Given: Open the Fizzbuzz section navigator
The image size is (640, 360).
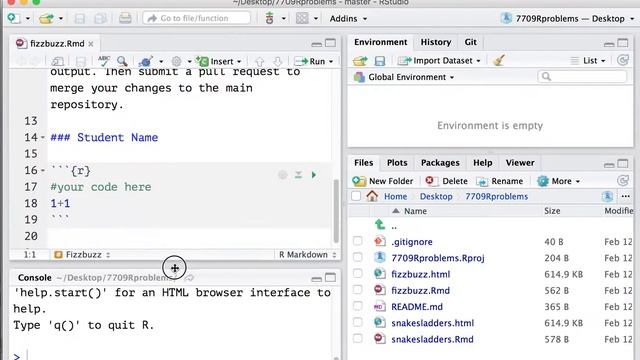Looking at the screenshot, I should [x=82, y=255].
